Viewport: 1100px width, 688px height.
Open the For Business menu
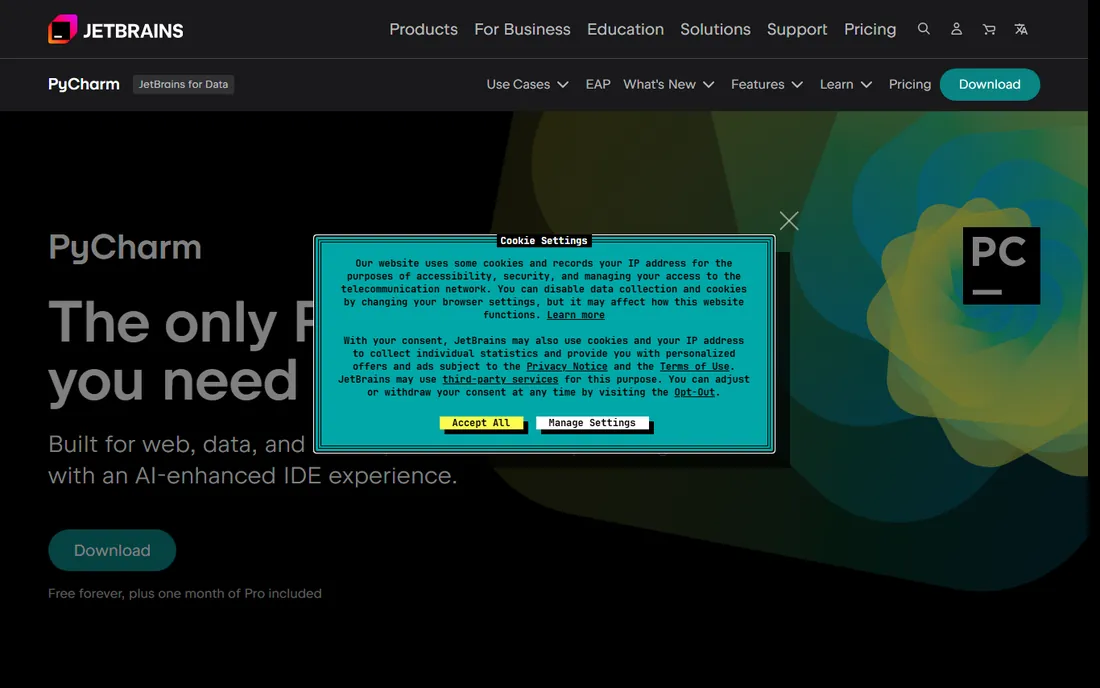(x=522, y=29)
